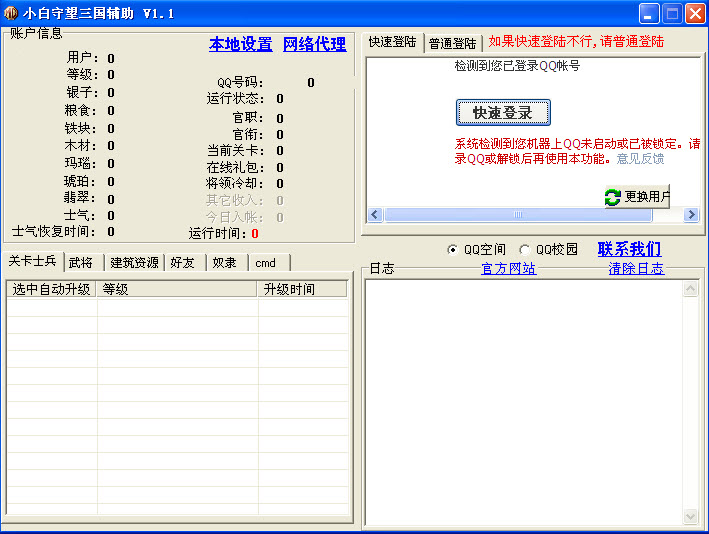This screenshot has height=534, width=709.
Task: Click the 银子 label
Action: 82,92
